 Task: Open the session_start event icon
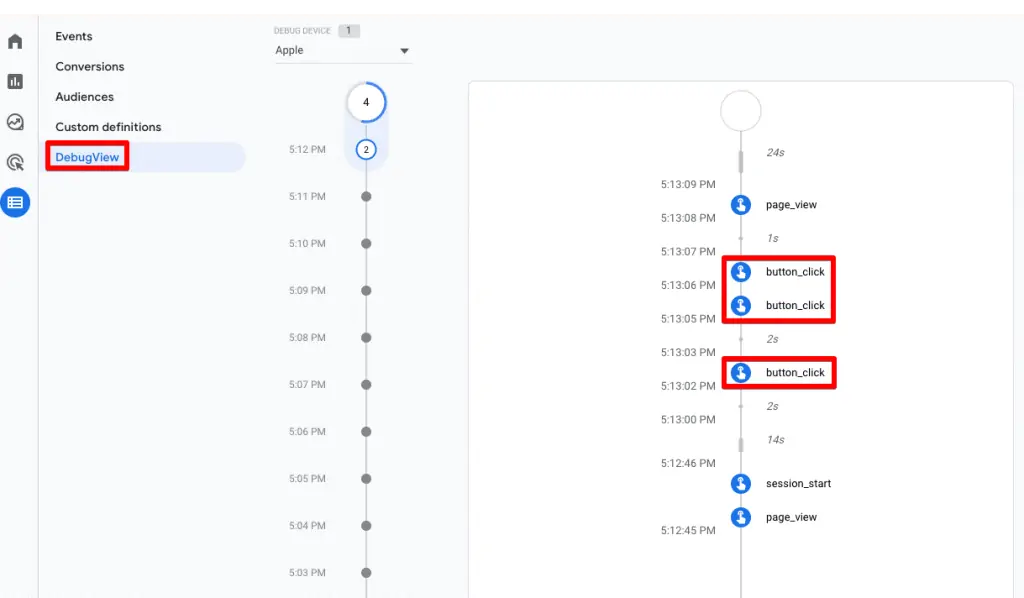[740, 483]
